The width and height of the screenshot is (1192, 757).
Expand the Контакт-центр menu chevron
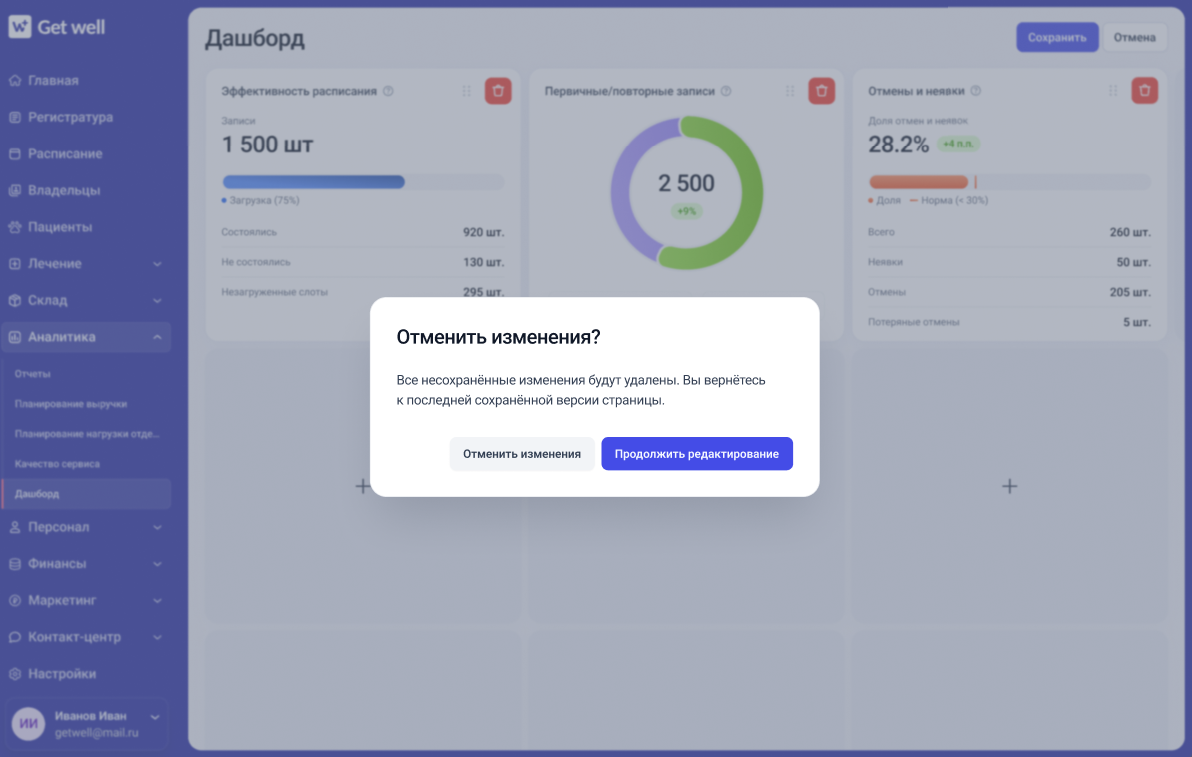[157, 637]
